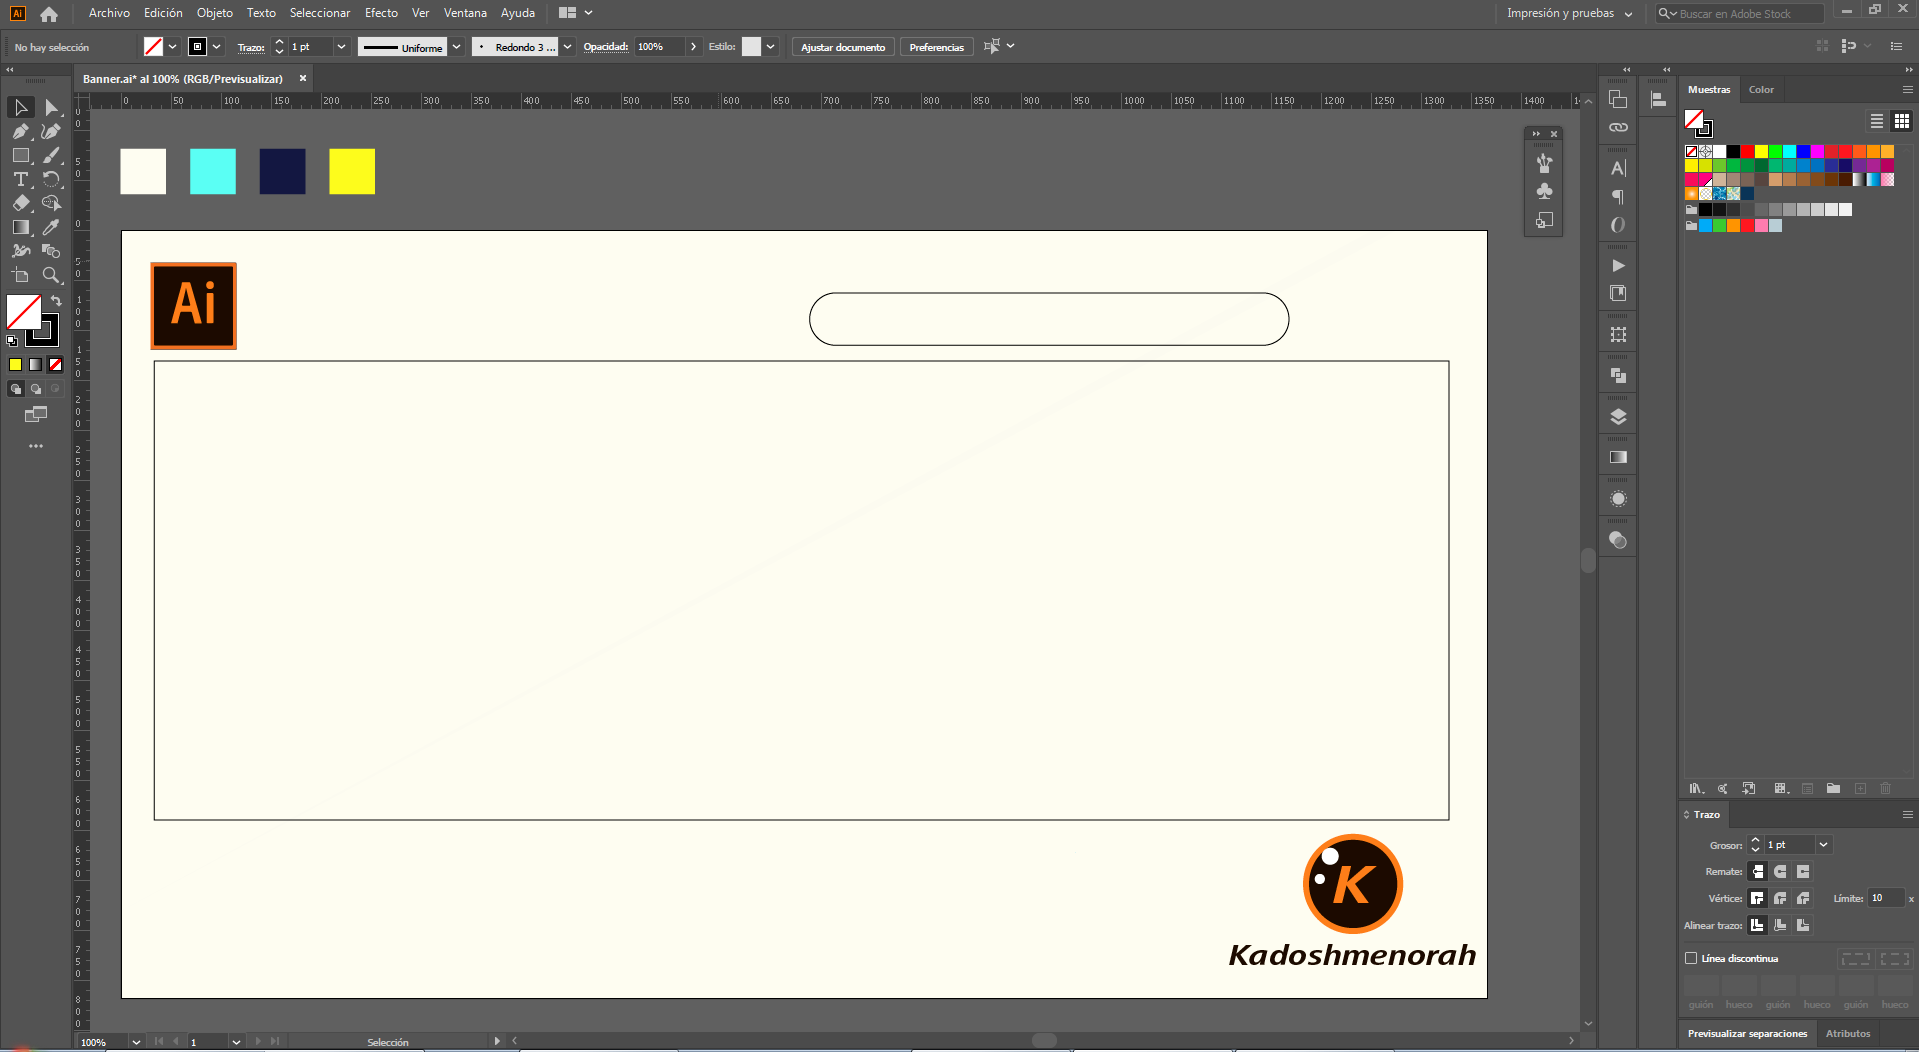This screenshot has height=1052, width=1919.
Task: Open the Trazo stroke weight dropdown in control bar
Action: click(x=341, y=47)
